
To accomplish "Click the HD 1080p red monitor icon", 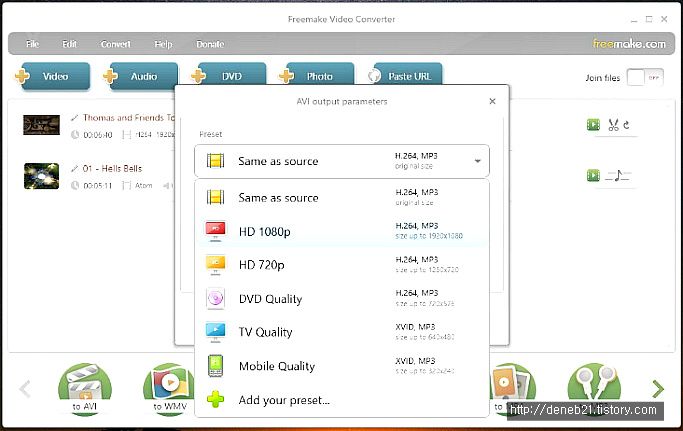I will coord(216,231).
